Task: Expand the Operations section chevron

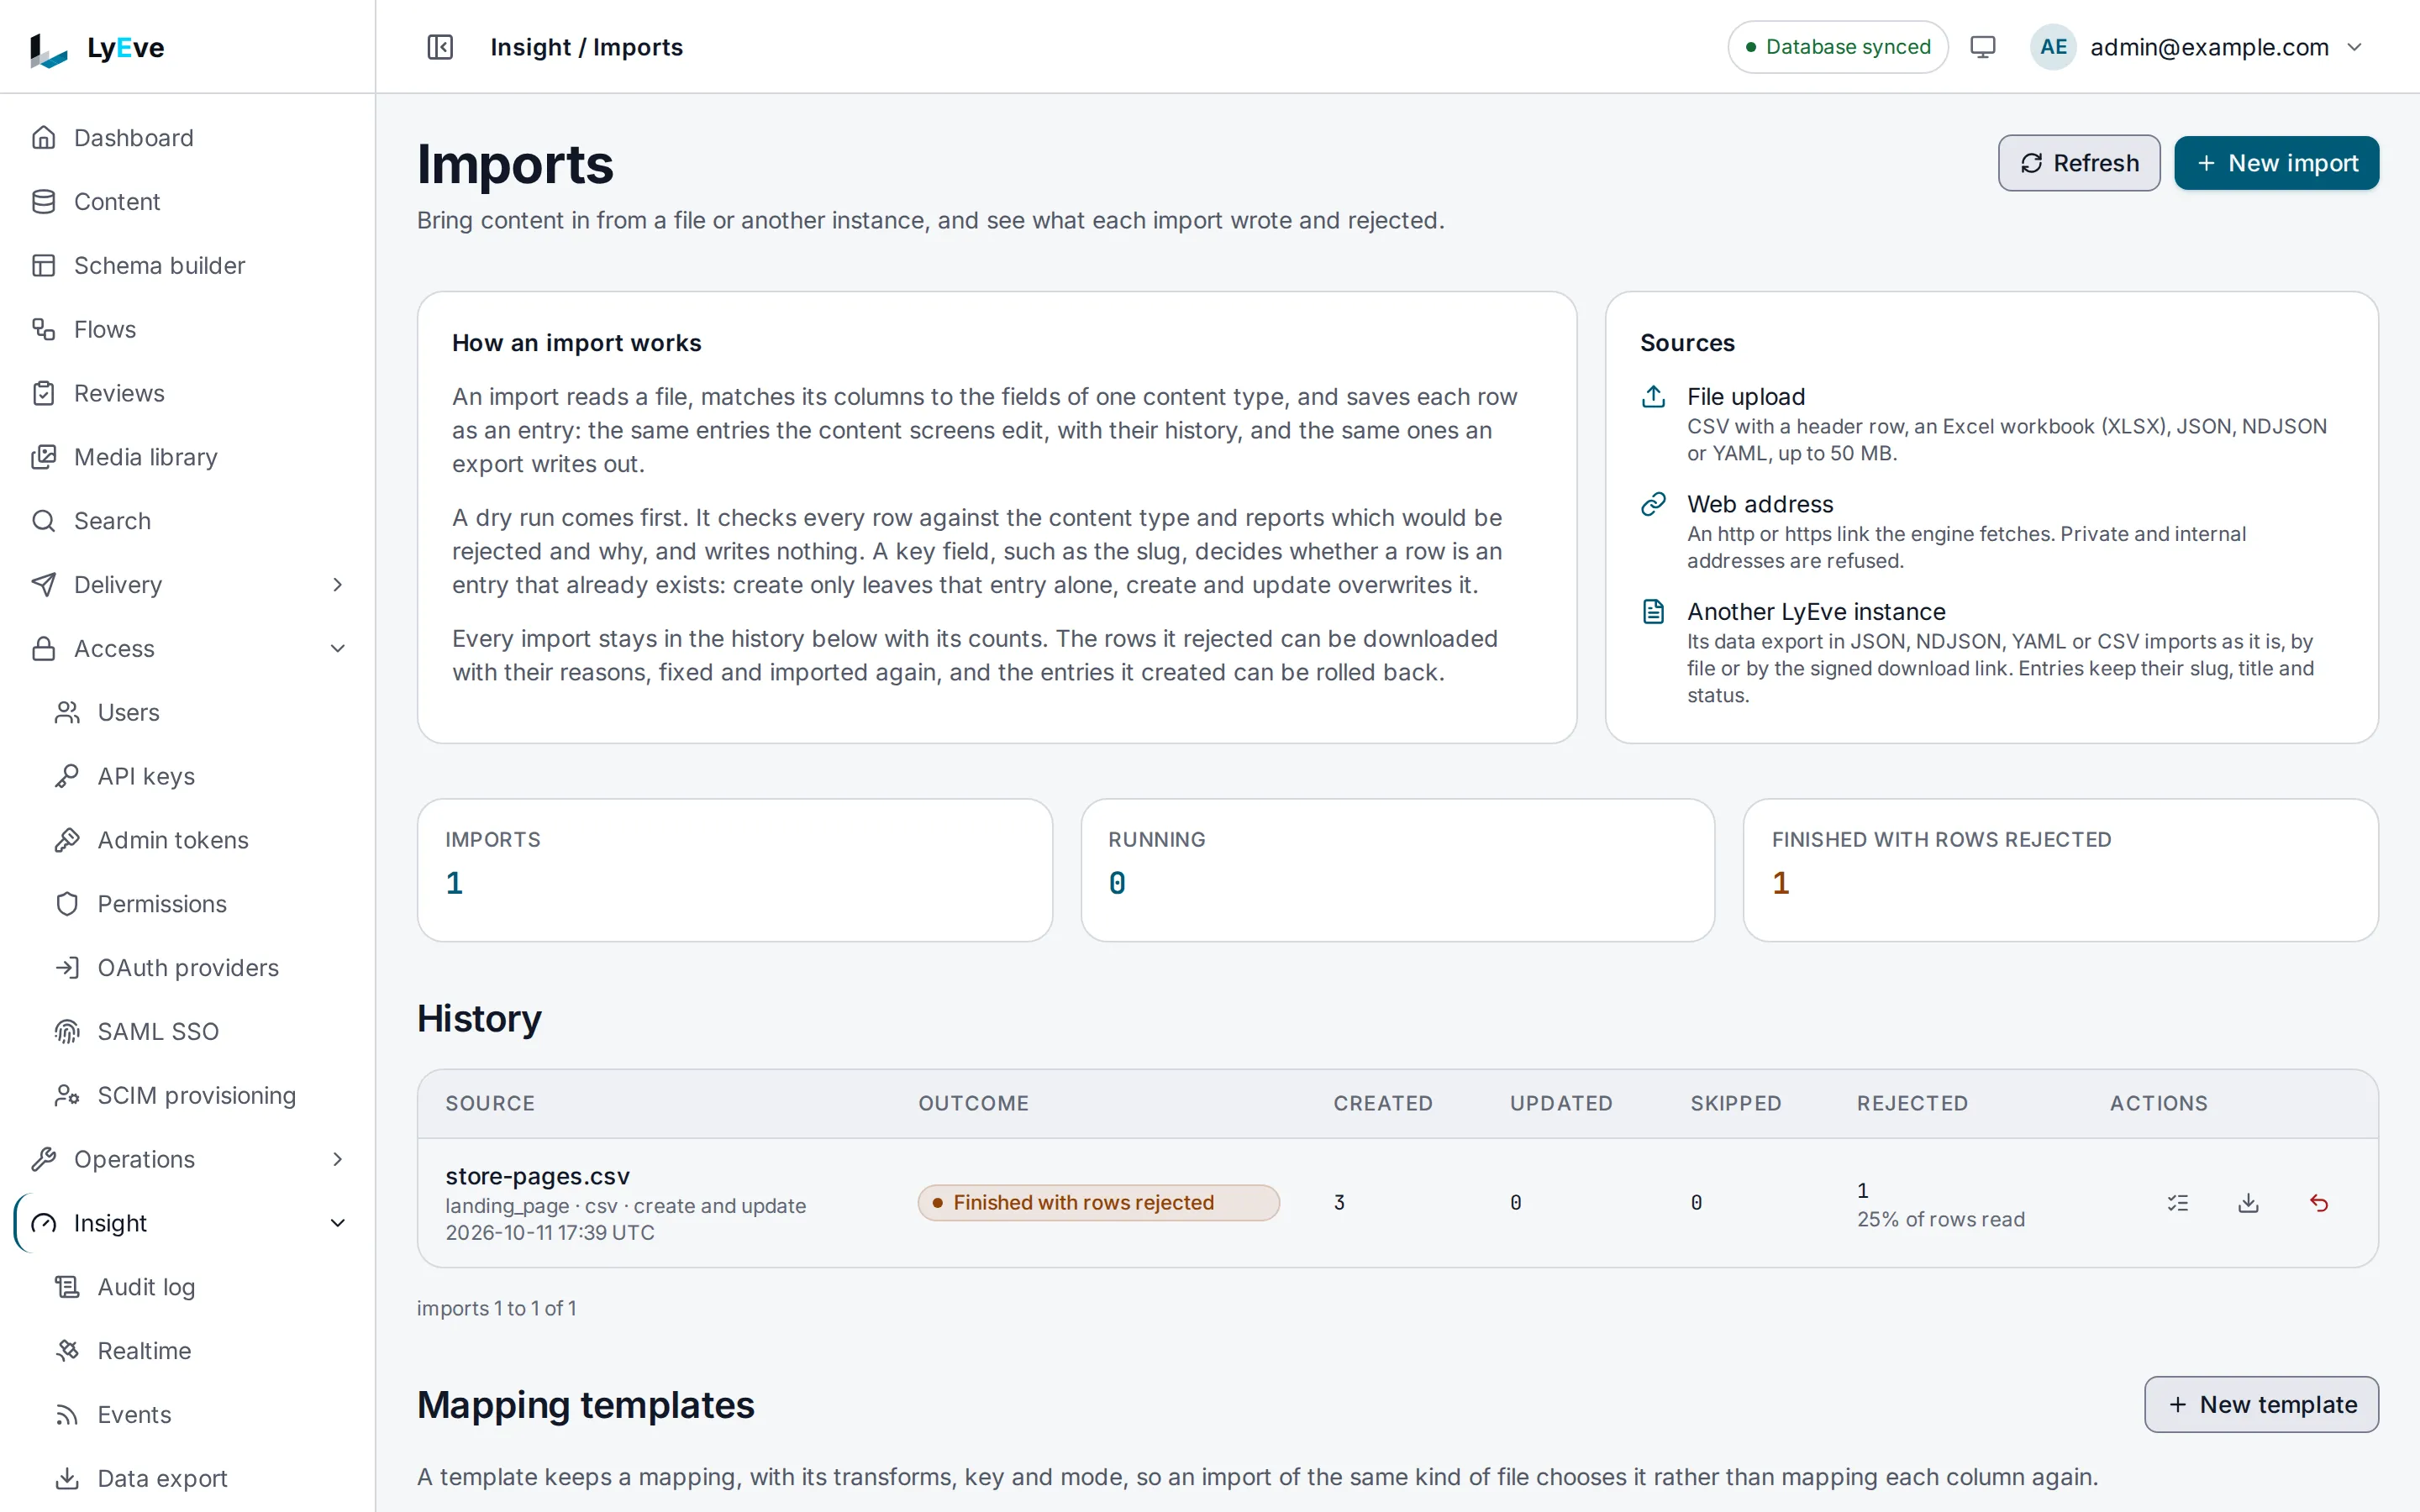Action: [338, 1159]
